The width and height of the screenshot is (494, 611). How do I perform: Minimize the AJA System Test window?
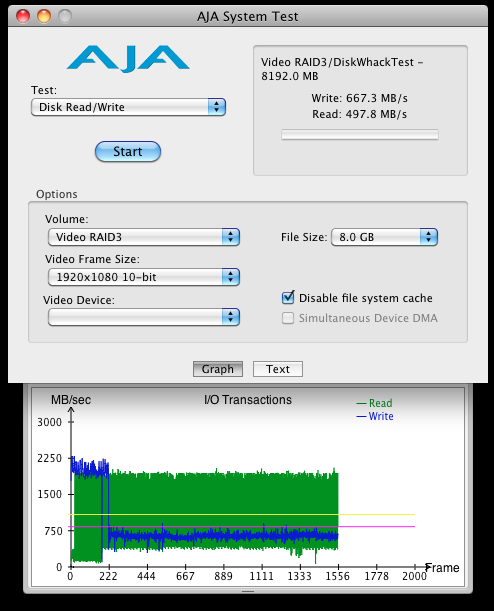(44, 16)
